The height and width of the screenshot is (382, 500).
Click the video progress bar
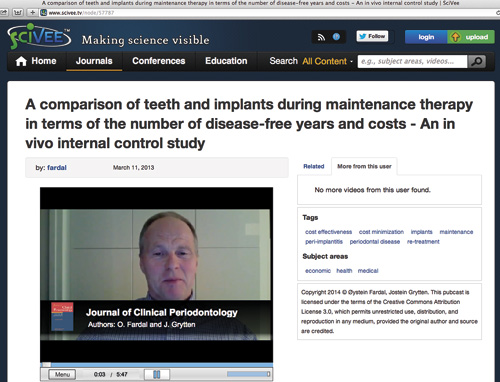click(x=156, y=365)
